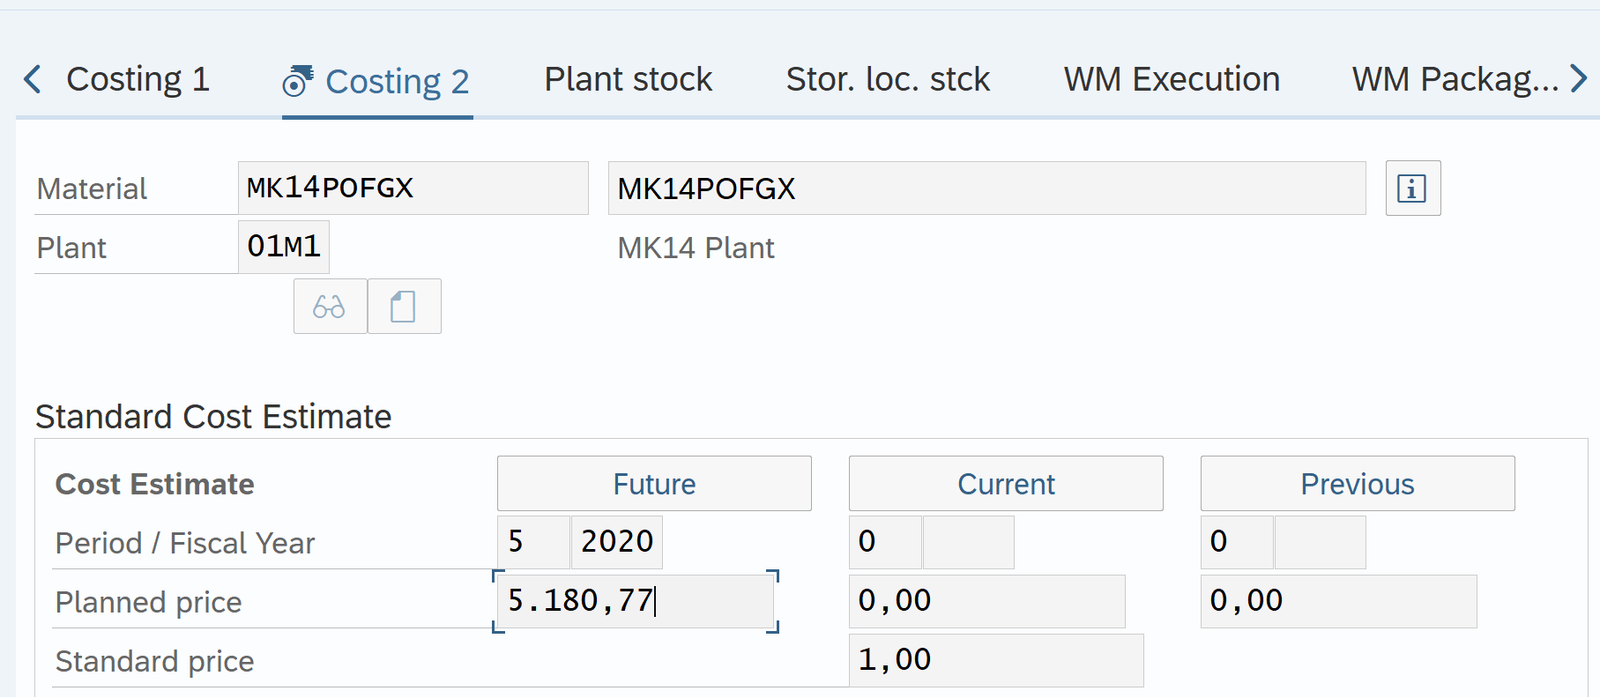Click the Plant field 01M1
The image size is (1600, 697).
[284, 247]
